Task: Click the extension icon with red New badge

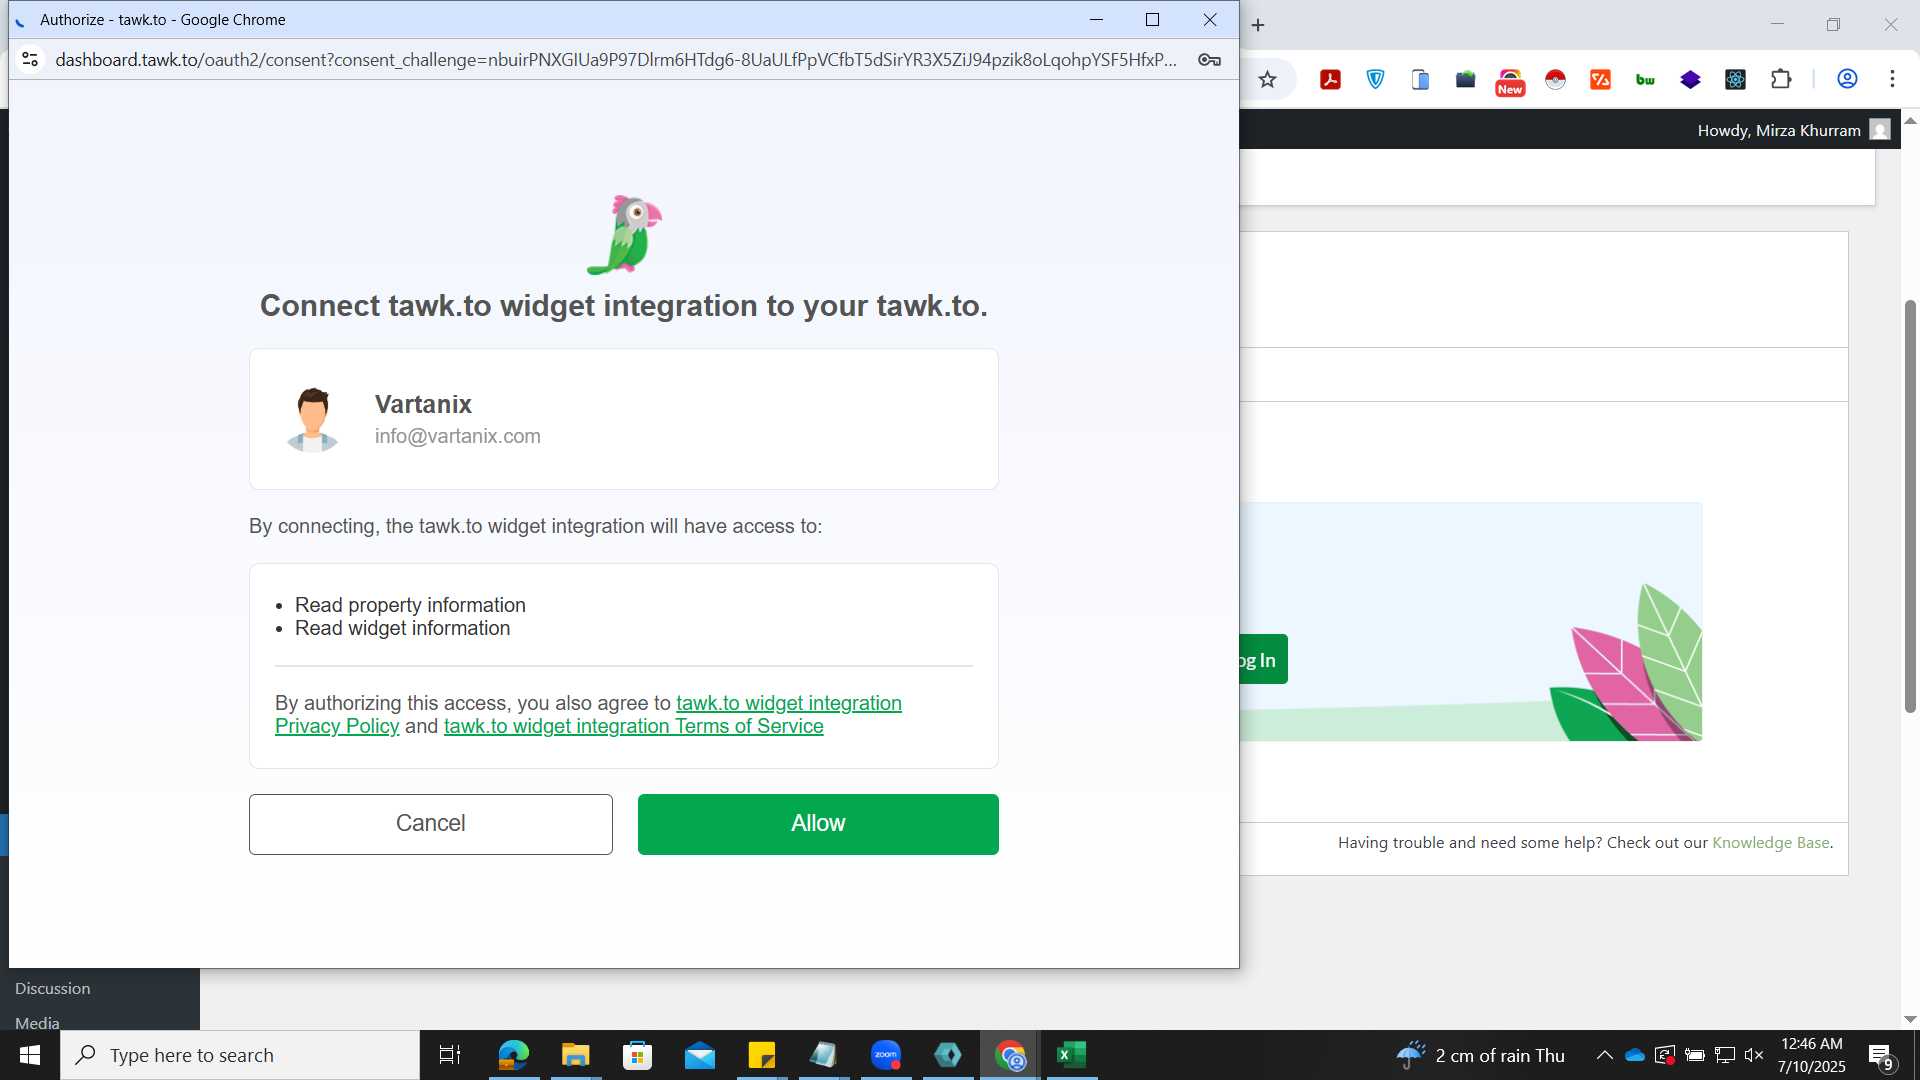Action: coord(1510,82)
